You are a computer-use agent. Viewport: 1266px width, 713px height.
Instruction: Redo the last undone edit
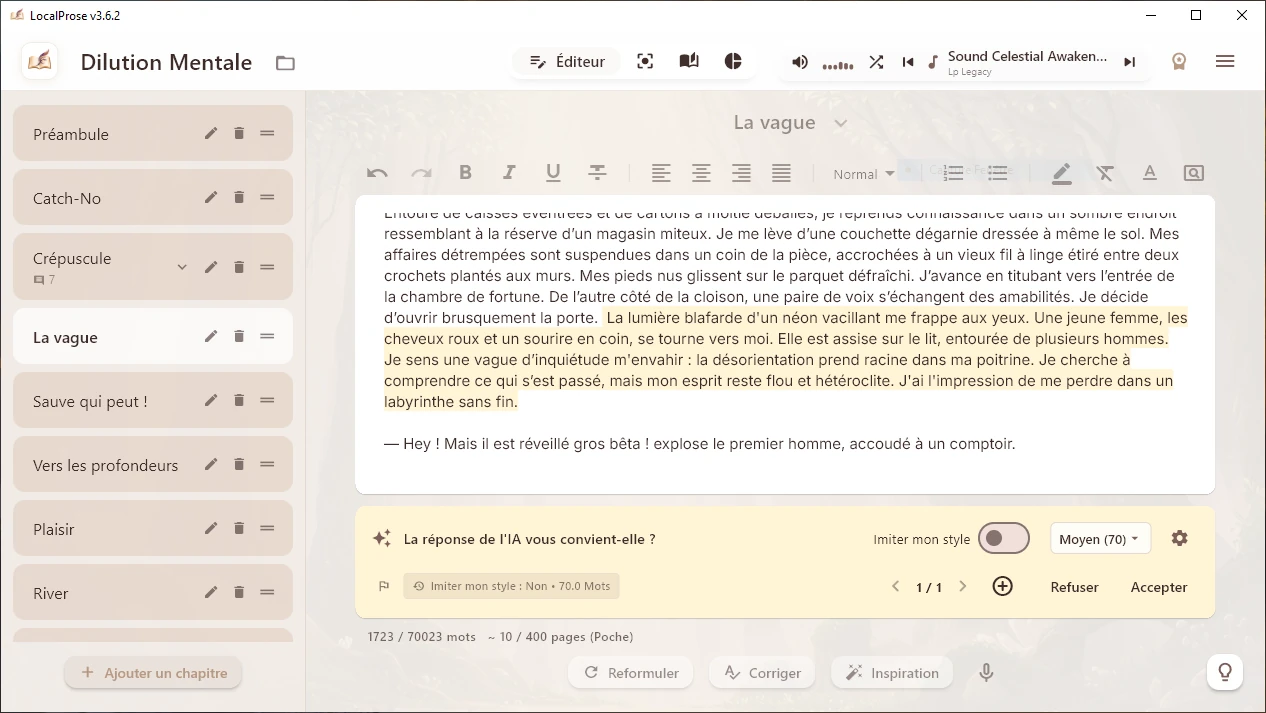click(x=421, y=173)
